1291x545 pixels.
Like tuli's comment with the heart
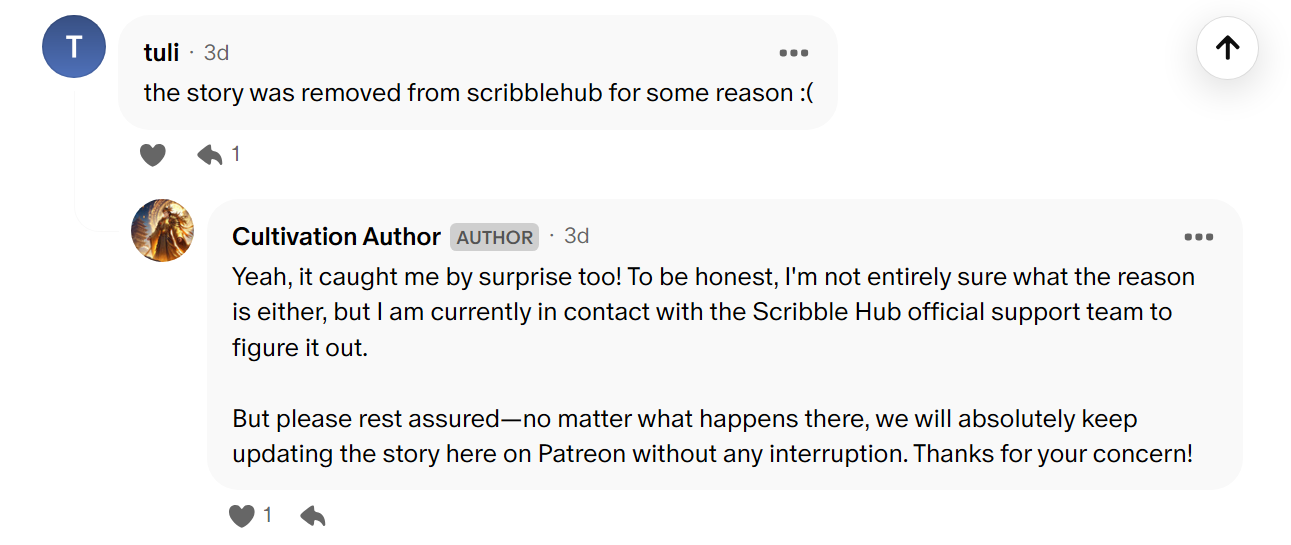click(x=152, y=155)
